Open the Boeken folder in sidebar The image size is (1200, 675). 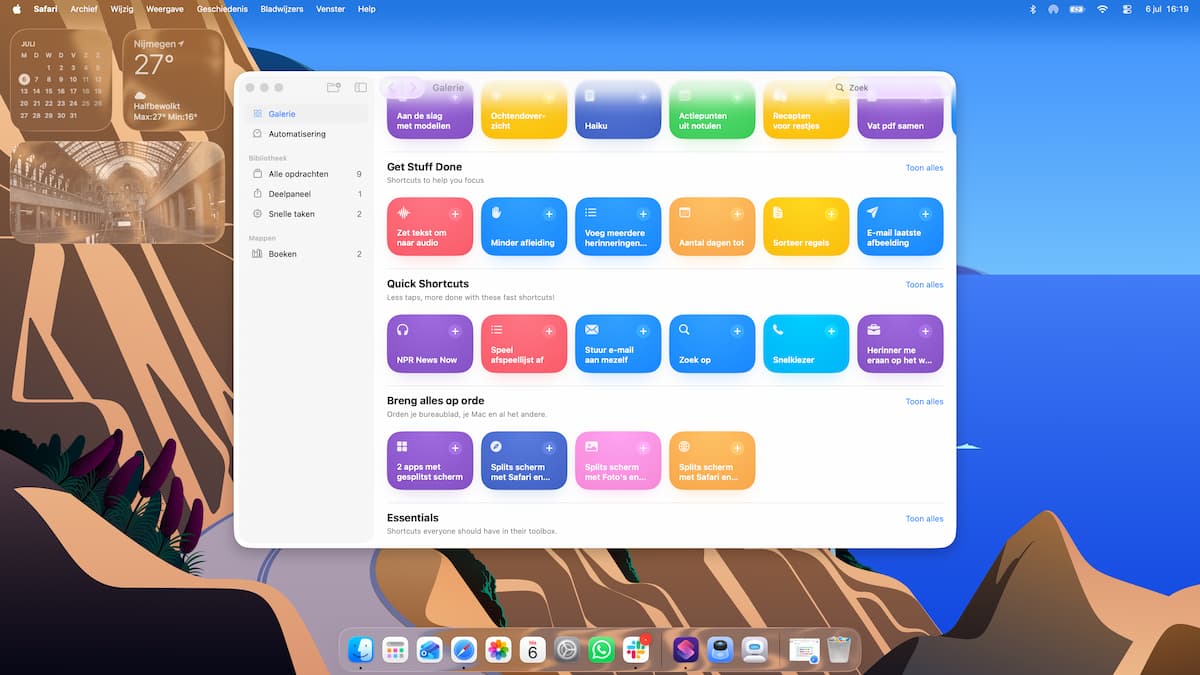(306, 254)
